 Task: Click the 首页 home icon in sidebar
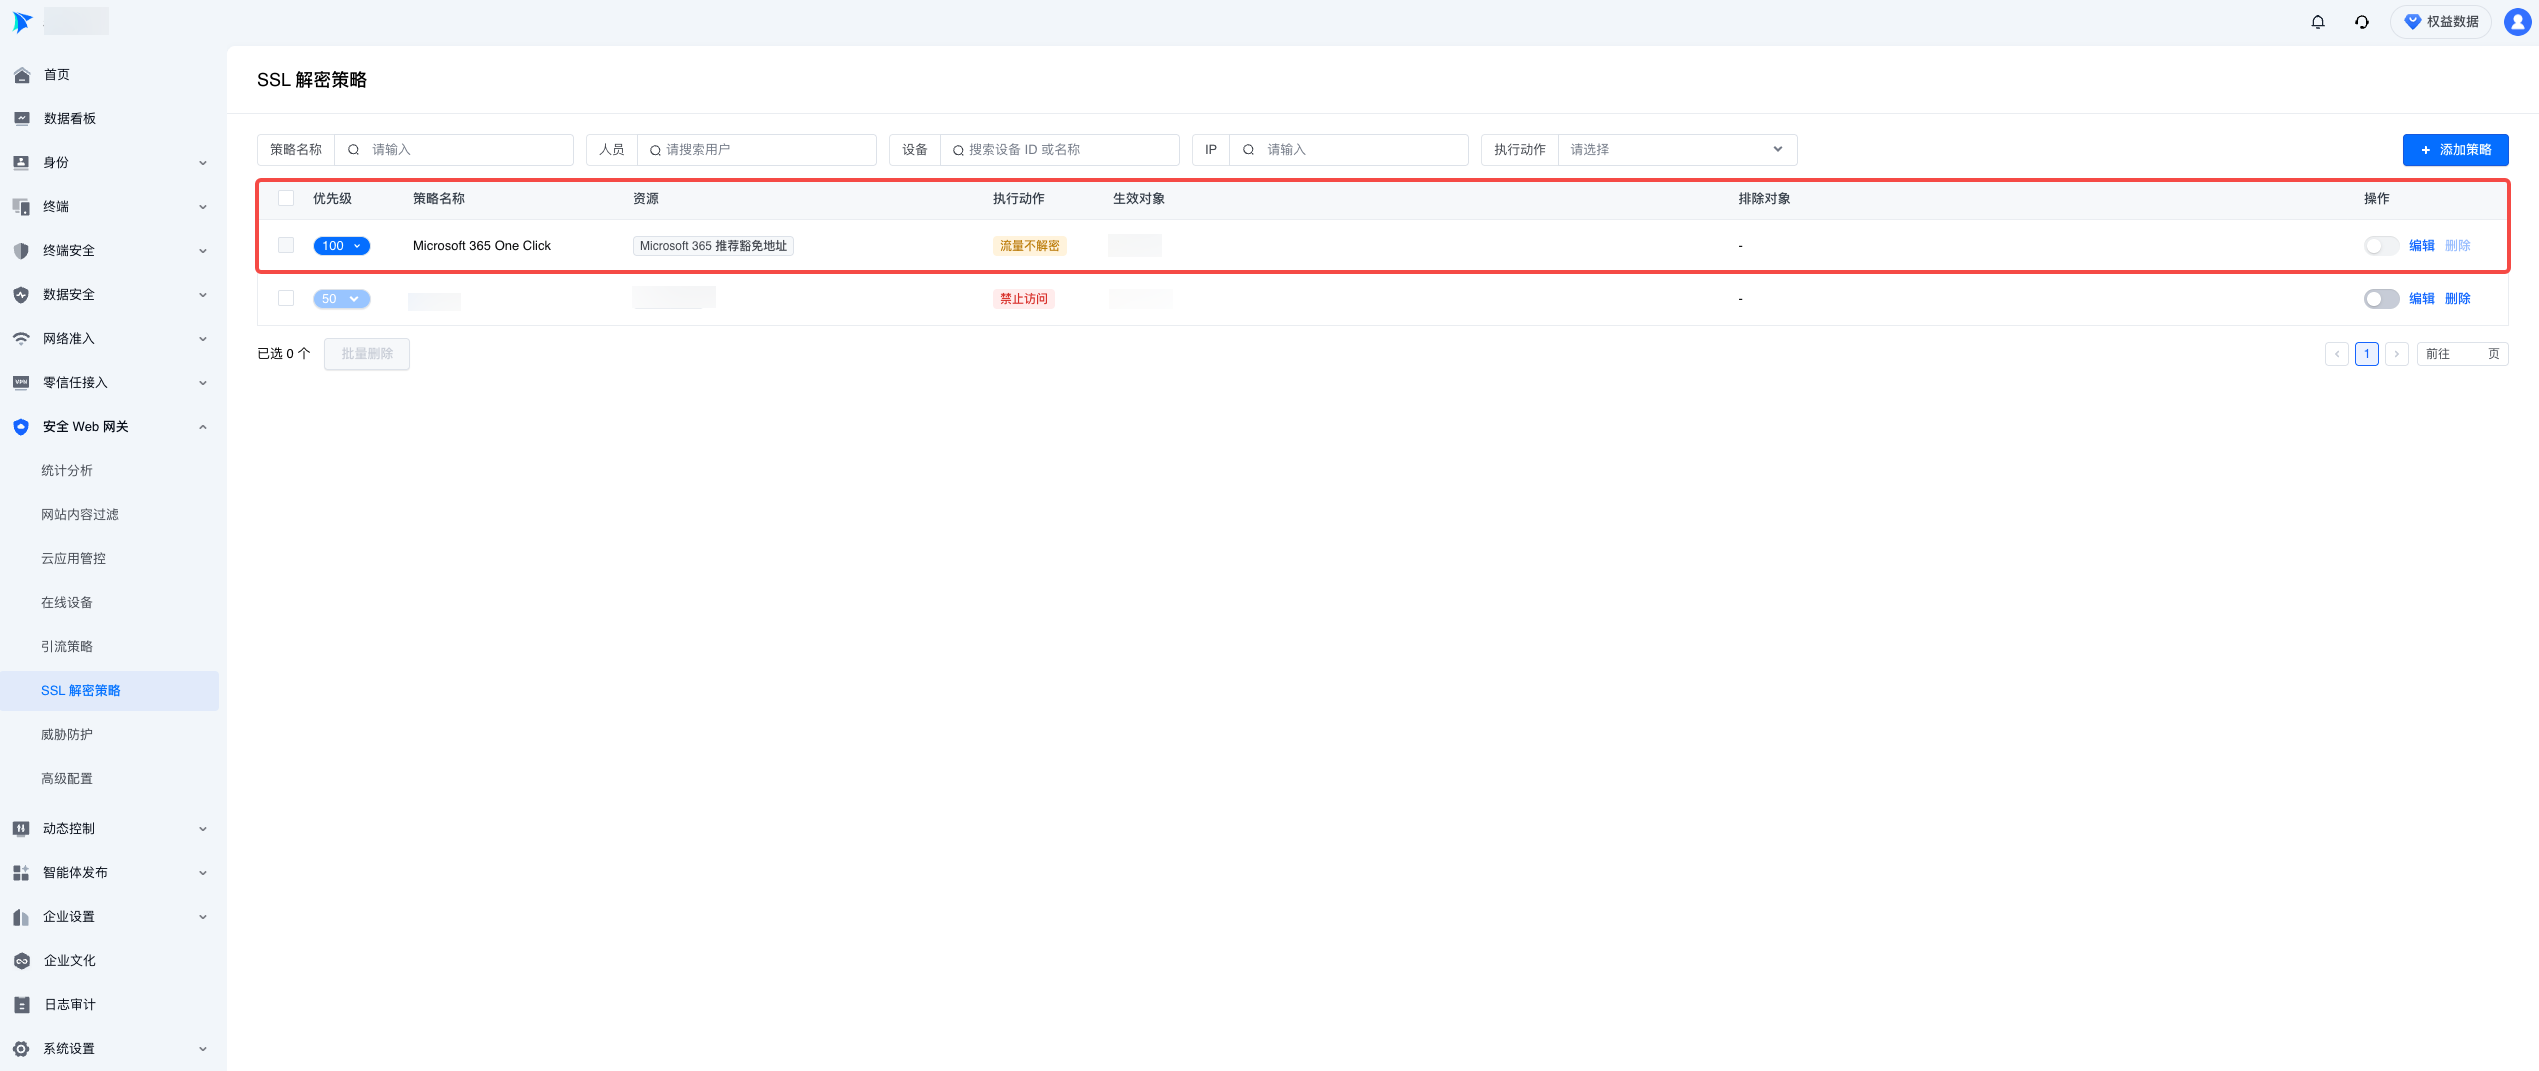[21, 75]
